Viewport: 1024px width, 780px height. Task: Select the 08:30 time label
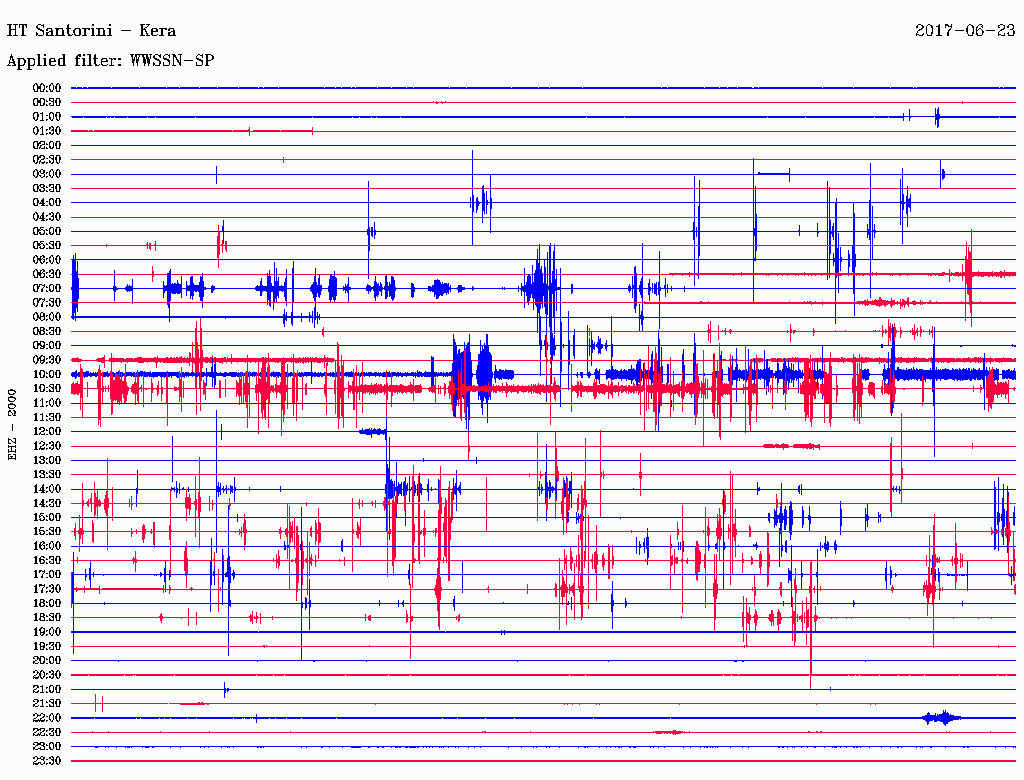47,331
